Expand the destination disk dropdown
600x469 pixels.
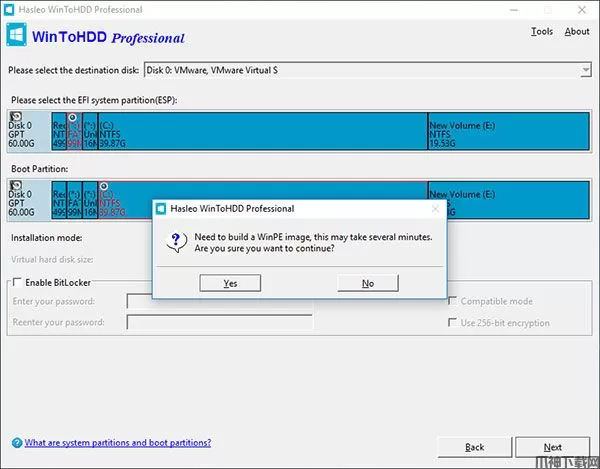tap(585, 70)
